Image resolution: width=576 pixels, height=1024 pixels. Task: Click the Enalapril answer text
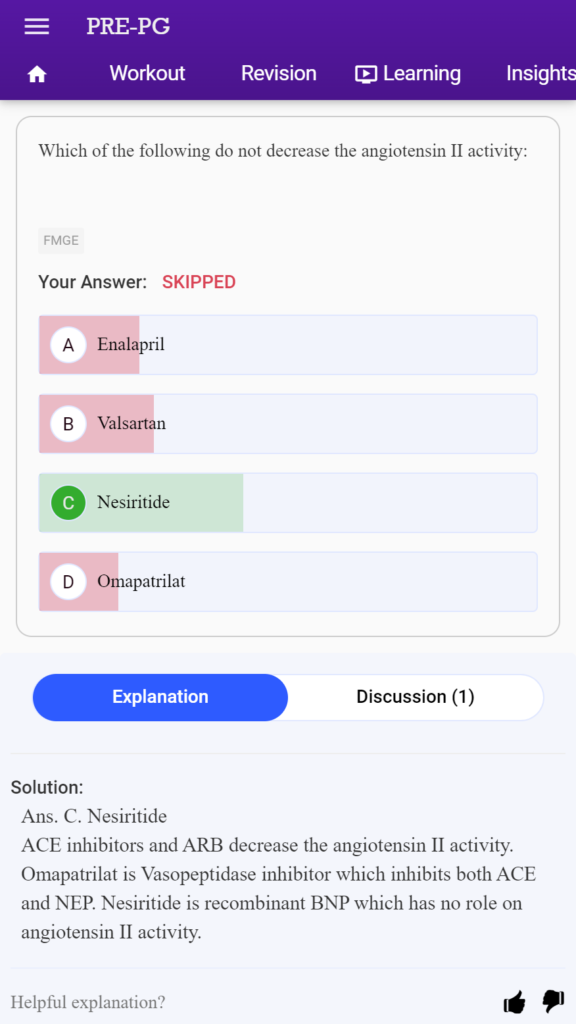[131, 344]
